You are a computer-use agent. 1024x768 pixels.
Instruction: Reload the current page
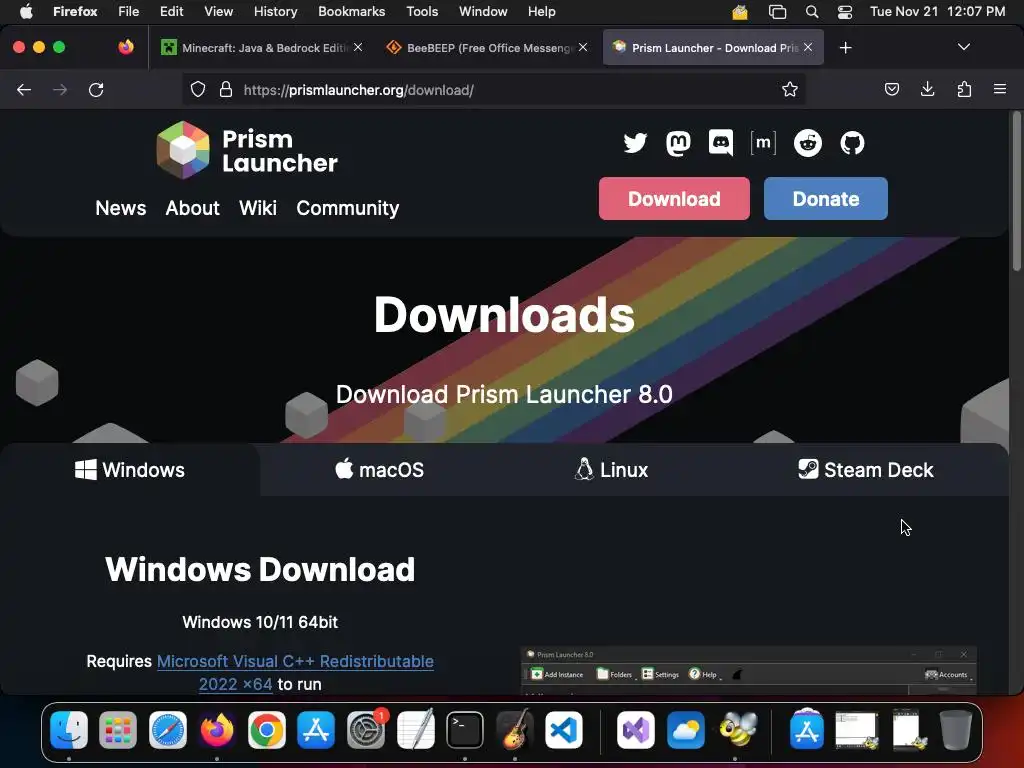click(x=96, y=89)
